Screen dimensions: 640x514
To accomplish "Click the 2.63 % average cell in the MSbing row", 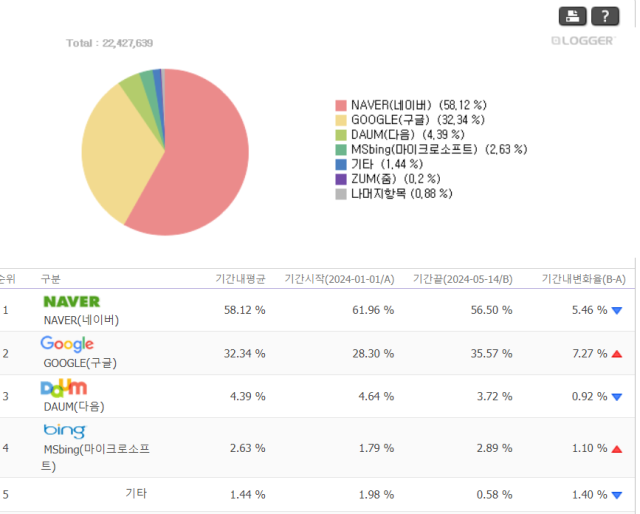I will click(248, 448).
